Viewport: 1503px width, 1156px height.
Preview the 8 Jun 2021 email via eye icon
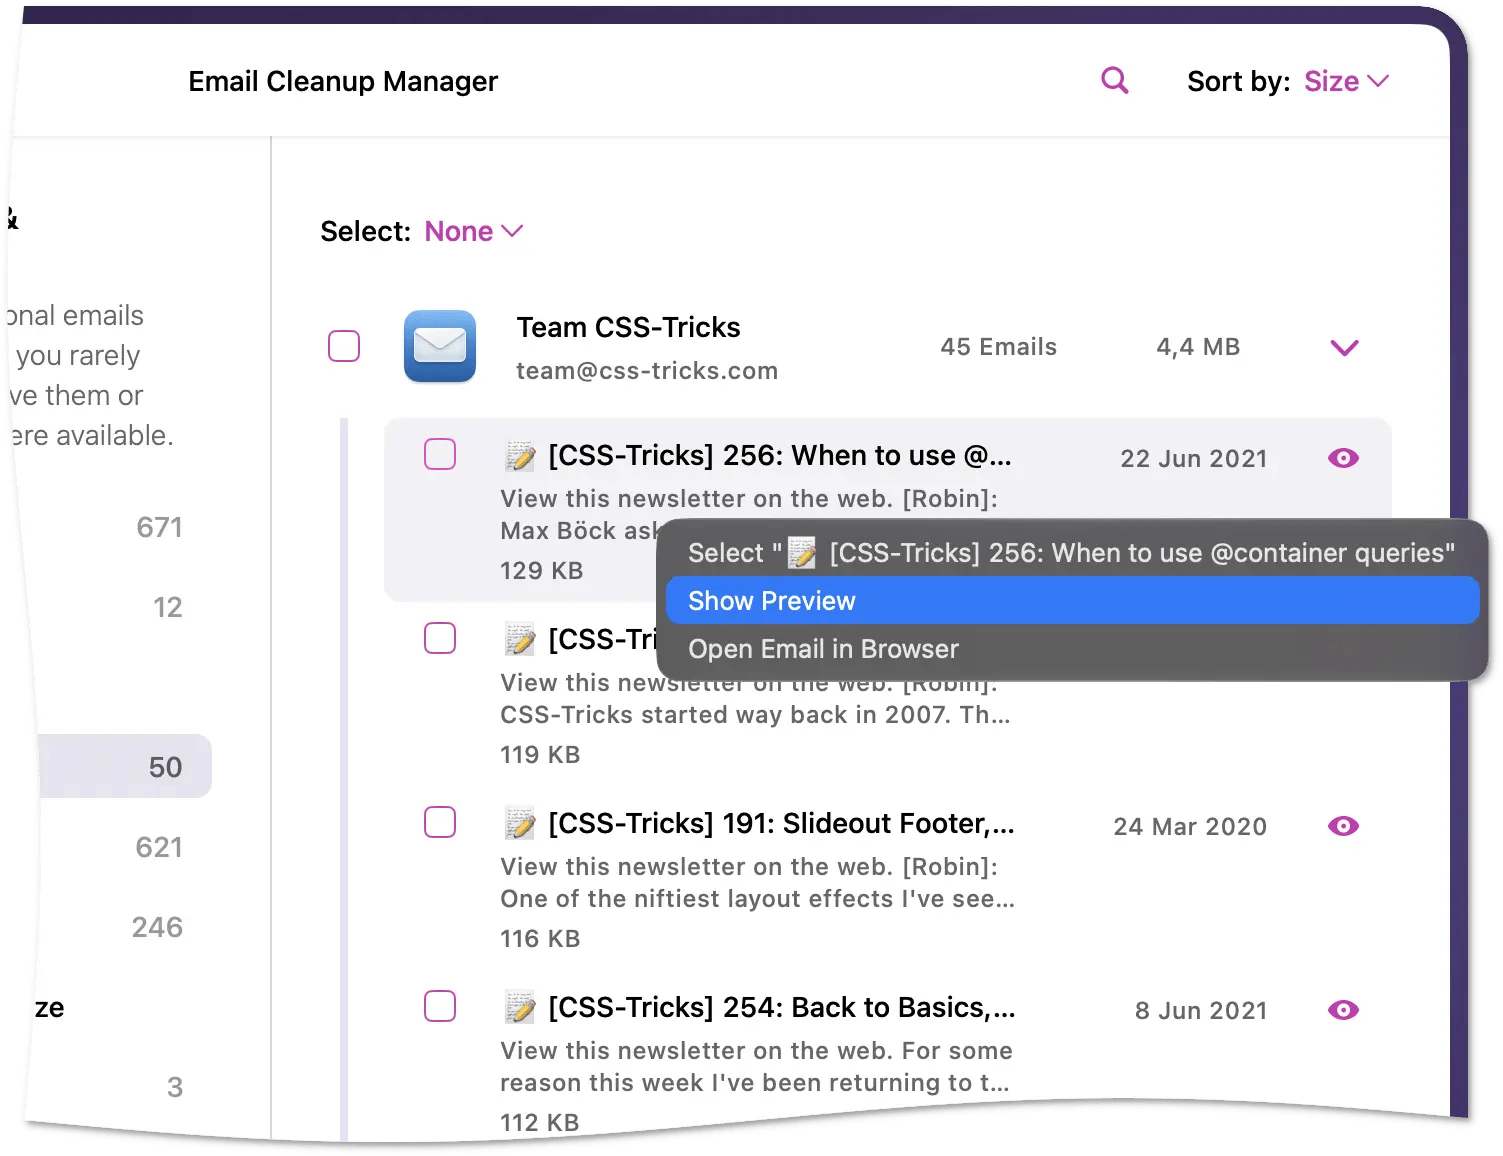tap(1343, 1010)
